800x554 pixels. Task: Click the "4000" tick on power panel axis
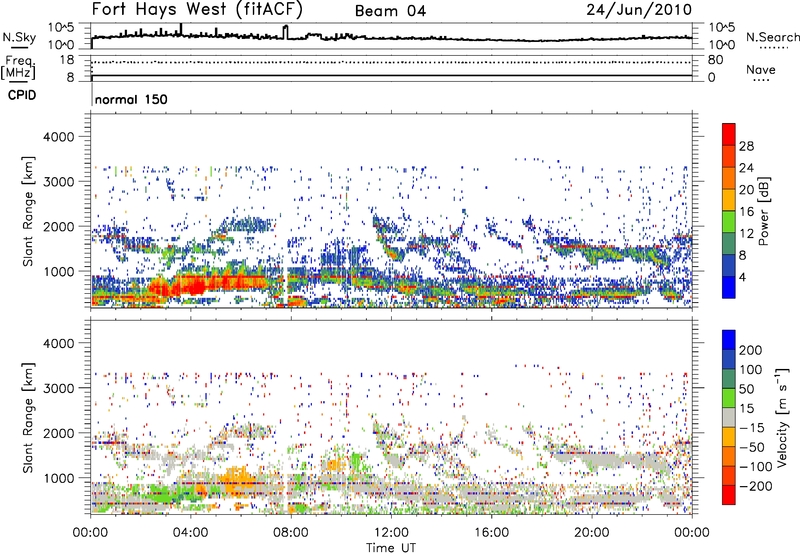click(x=58, y=137)
